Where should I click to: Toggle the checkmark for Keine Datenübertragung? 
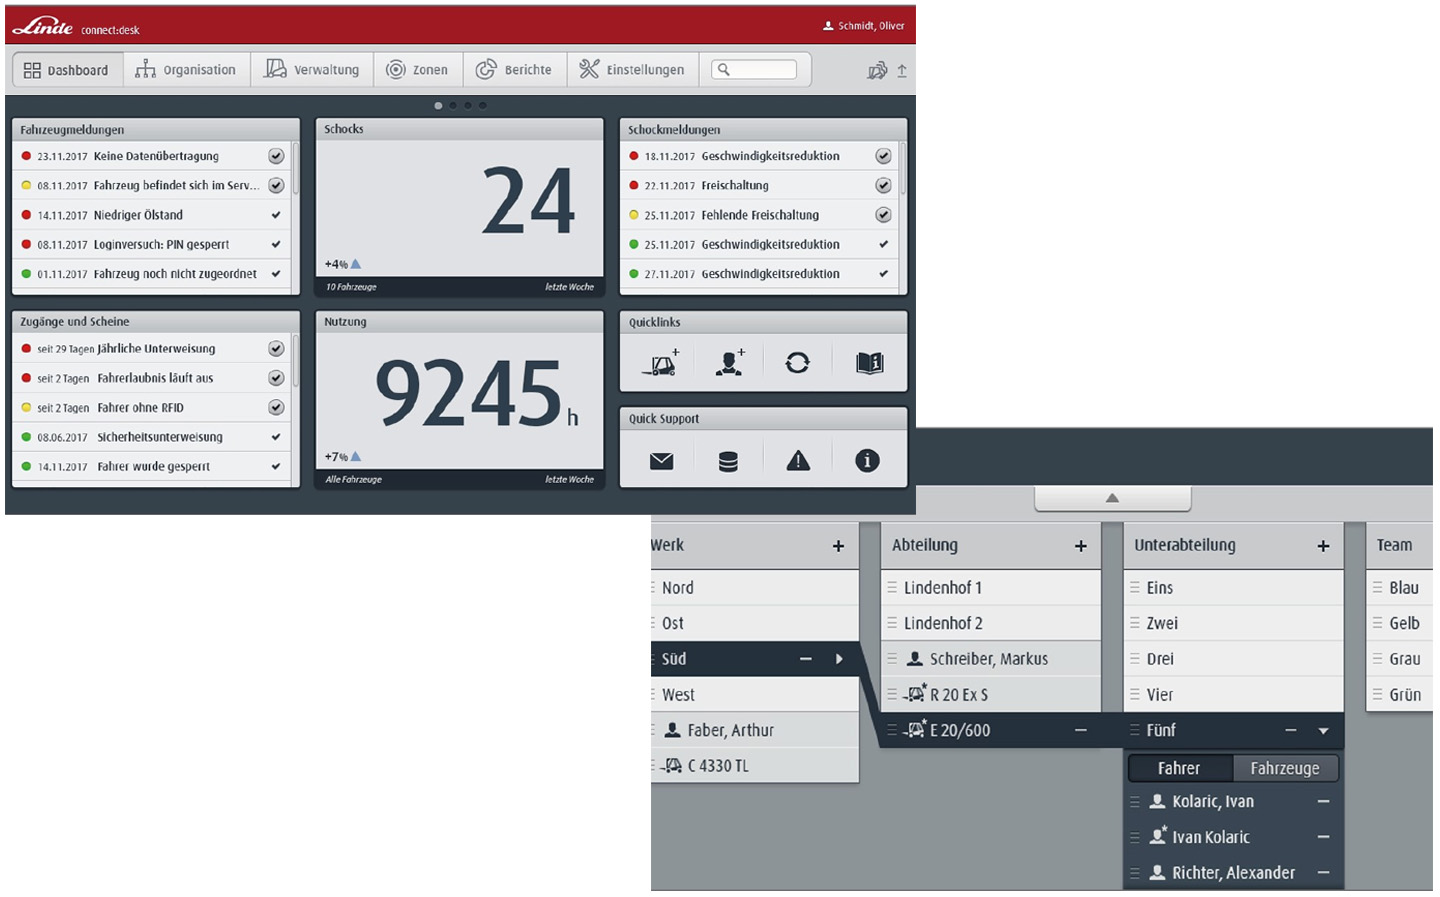coord(277,156)
